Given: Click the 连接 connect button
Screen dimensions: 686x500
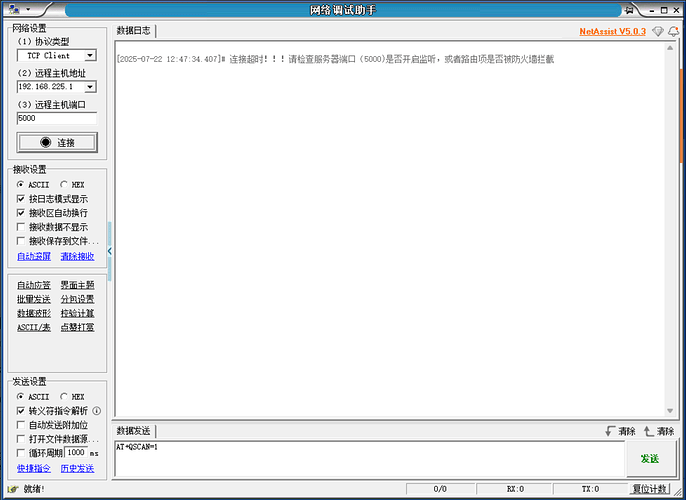Looking at the screenshot, I should [57, 143].
